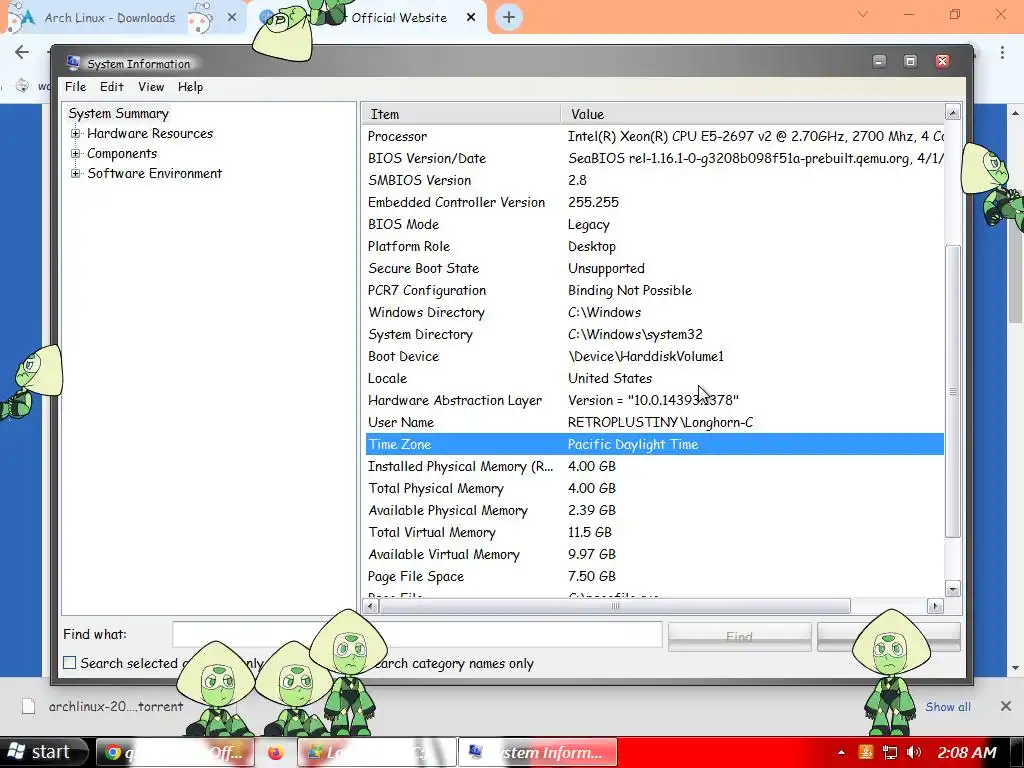Image resolution: width=1024 pixels, height=768 pixels.
Task: Open a new browser tab
Action: click(x=509, y=18)
